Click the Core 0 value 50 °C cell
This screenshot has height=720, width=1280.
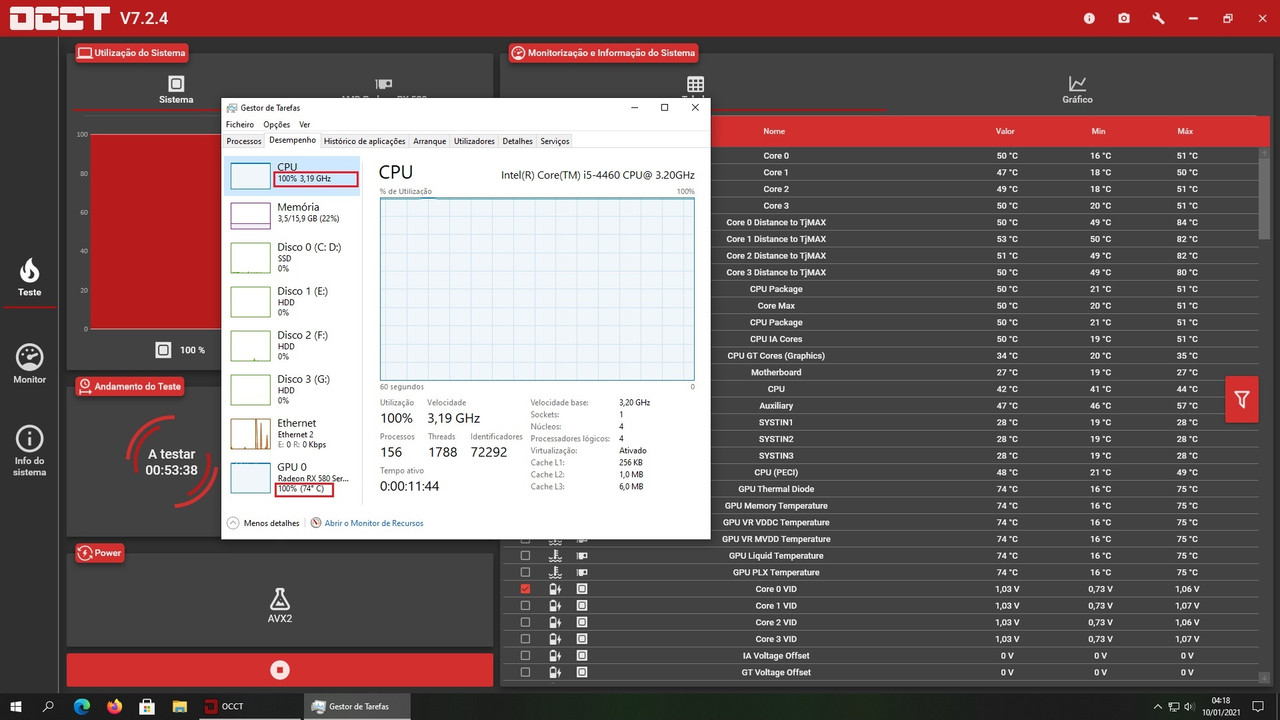pyautogui.click(x=1005, y=156)
